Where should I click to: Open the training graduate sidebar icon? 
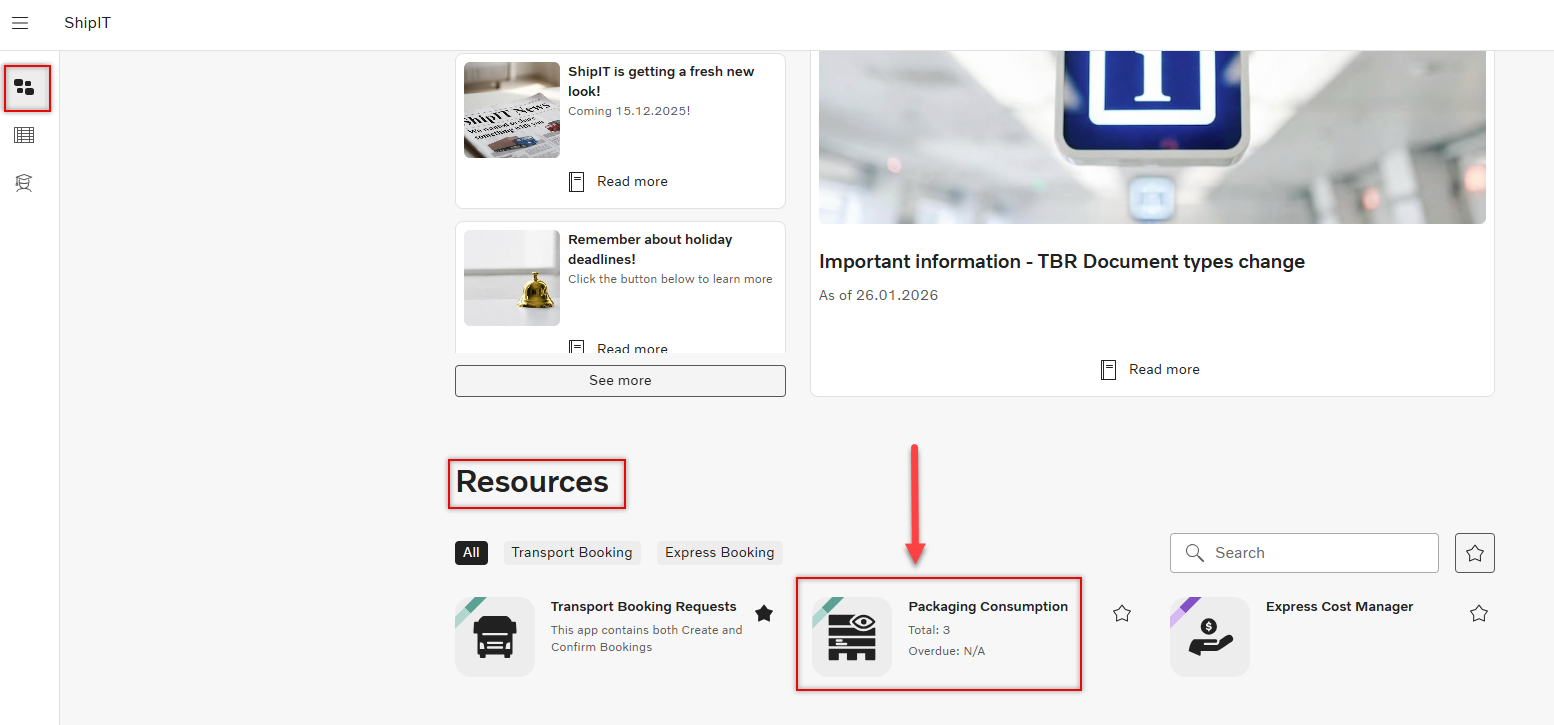pyautogui.click(x=24, y=183)
